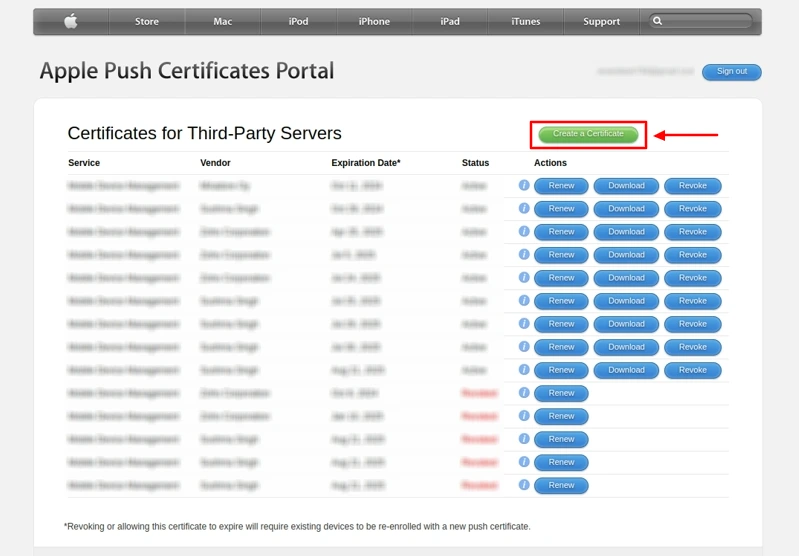Image resolution: width=799 pixels, height=556 pixels.
Task: Open info icon in the second Revoked row
Action: (524, 415)
